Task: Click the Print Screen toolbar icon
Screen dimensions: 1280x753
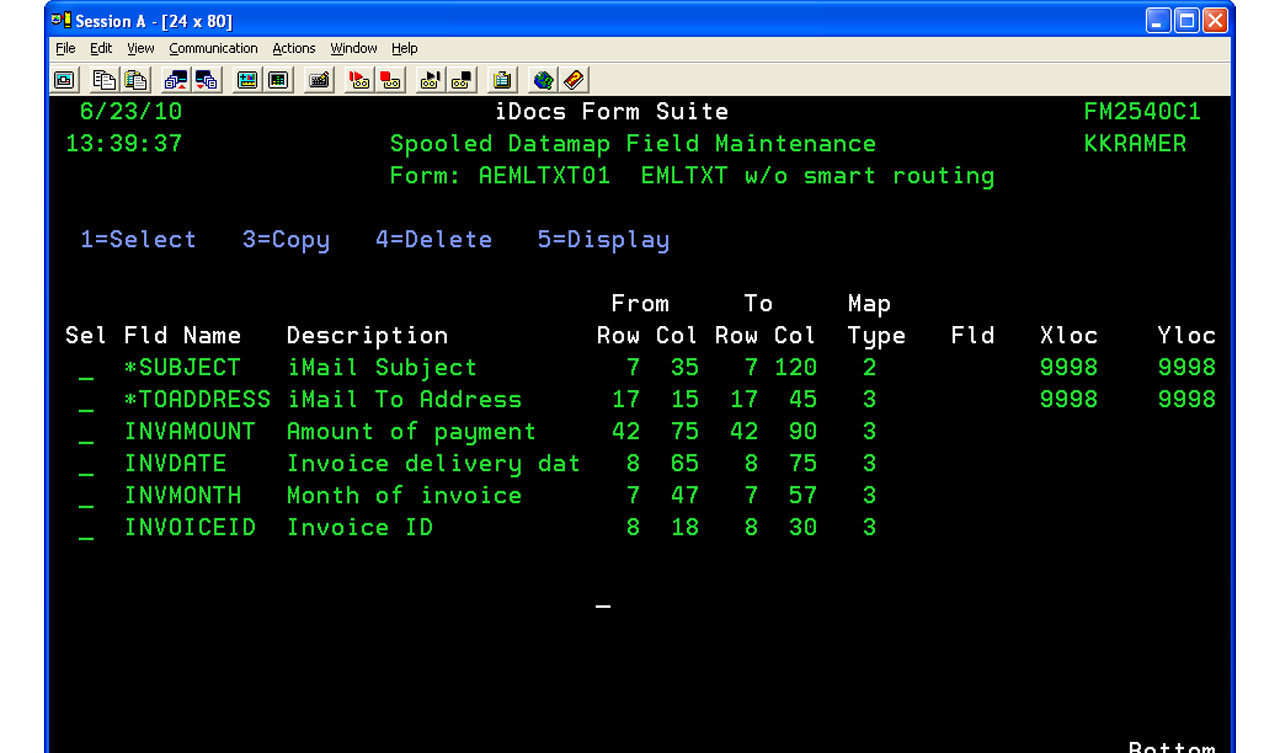Action: [64, 80]
